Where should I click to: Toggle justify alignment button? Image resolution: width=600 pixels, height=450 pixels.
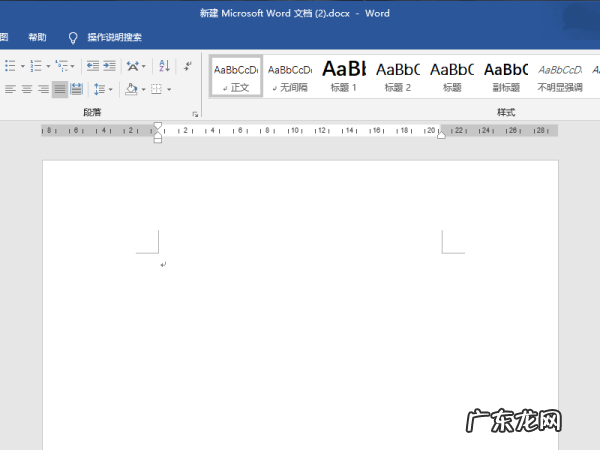(60, 89)
